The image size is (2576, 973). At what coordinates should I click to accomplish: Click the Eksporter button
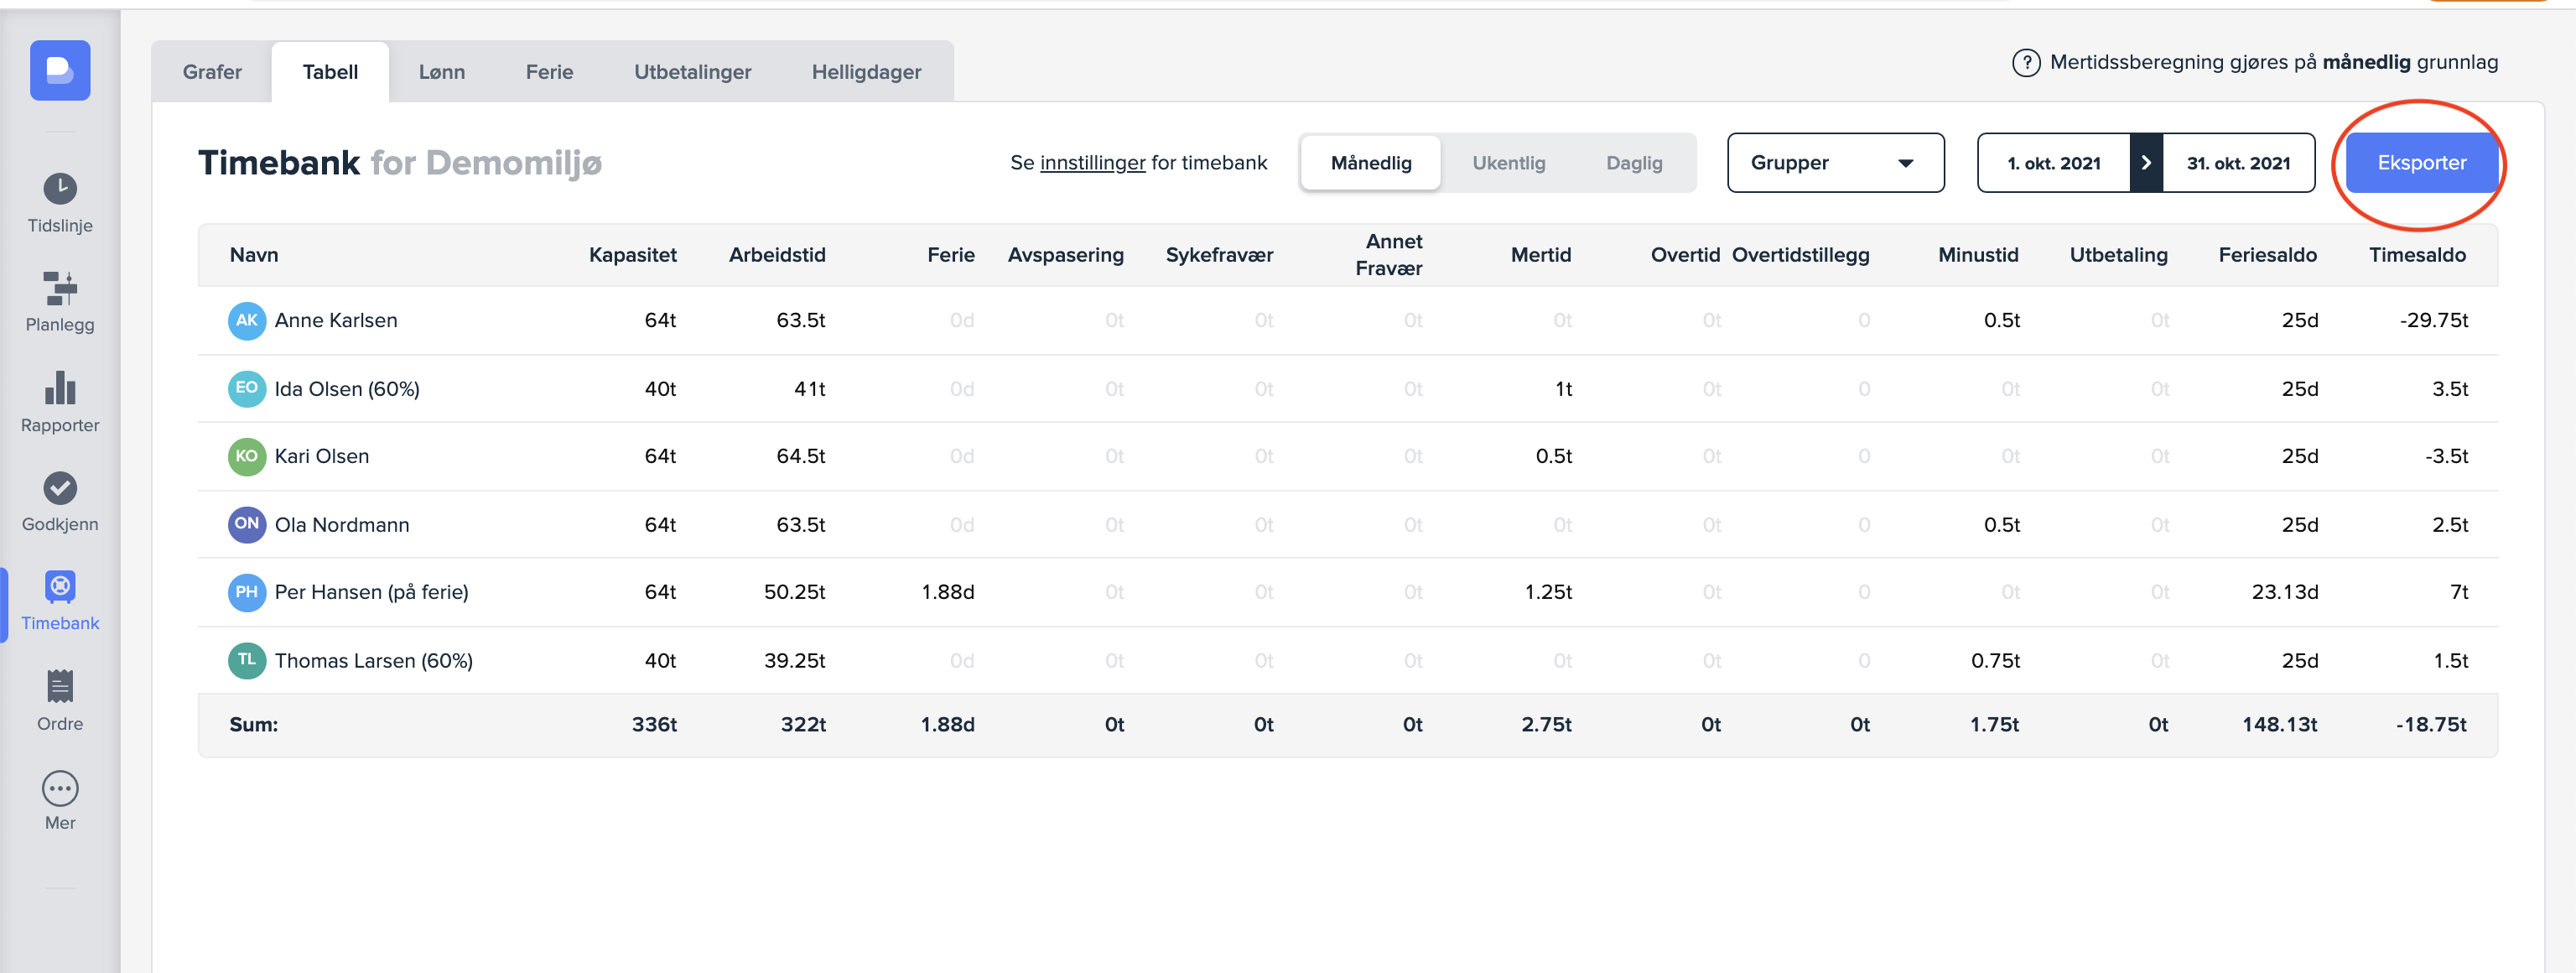coord(2420,163)
